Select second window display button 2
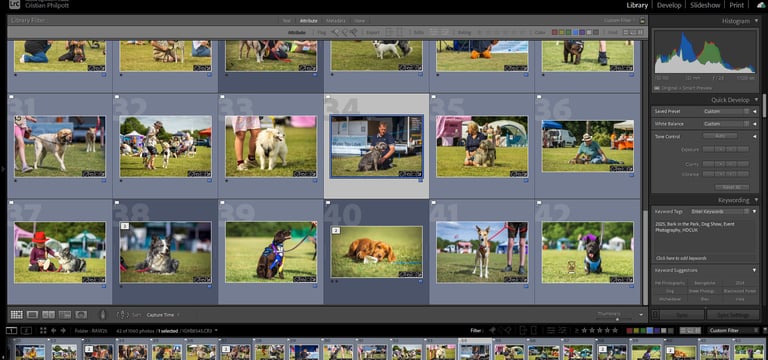 coord(27,331)
